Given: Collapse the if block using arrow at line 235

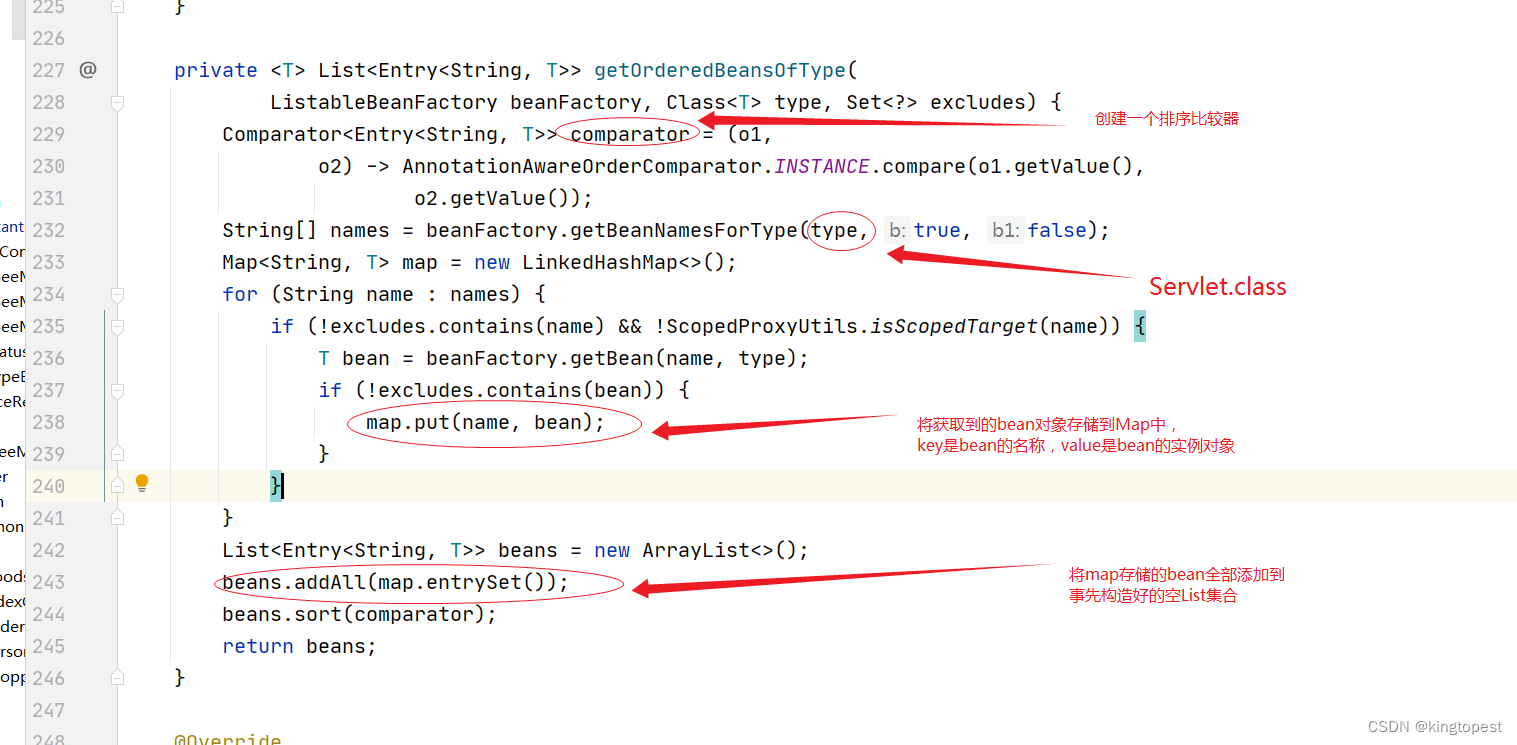Looking at the screenshot, I should point(117,326).
